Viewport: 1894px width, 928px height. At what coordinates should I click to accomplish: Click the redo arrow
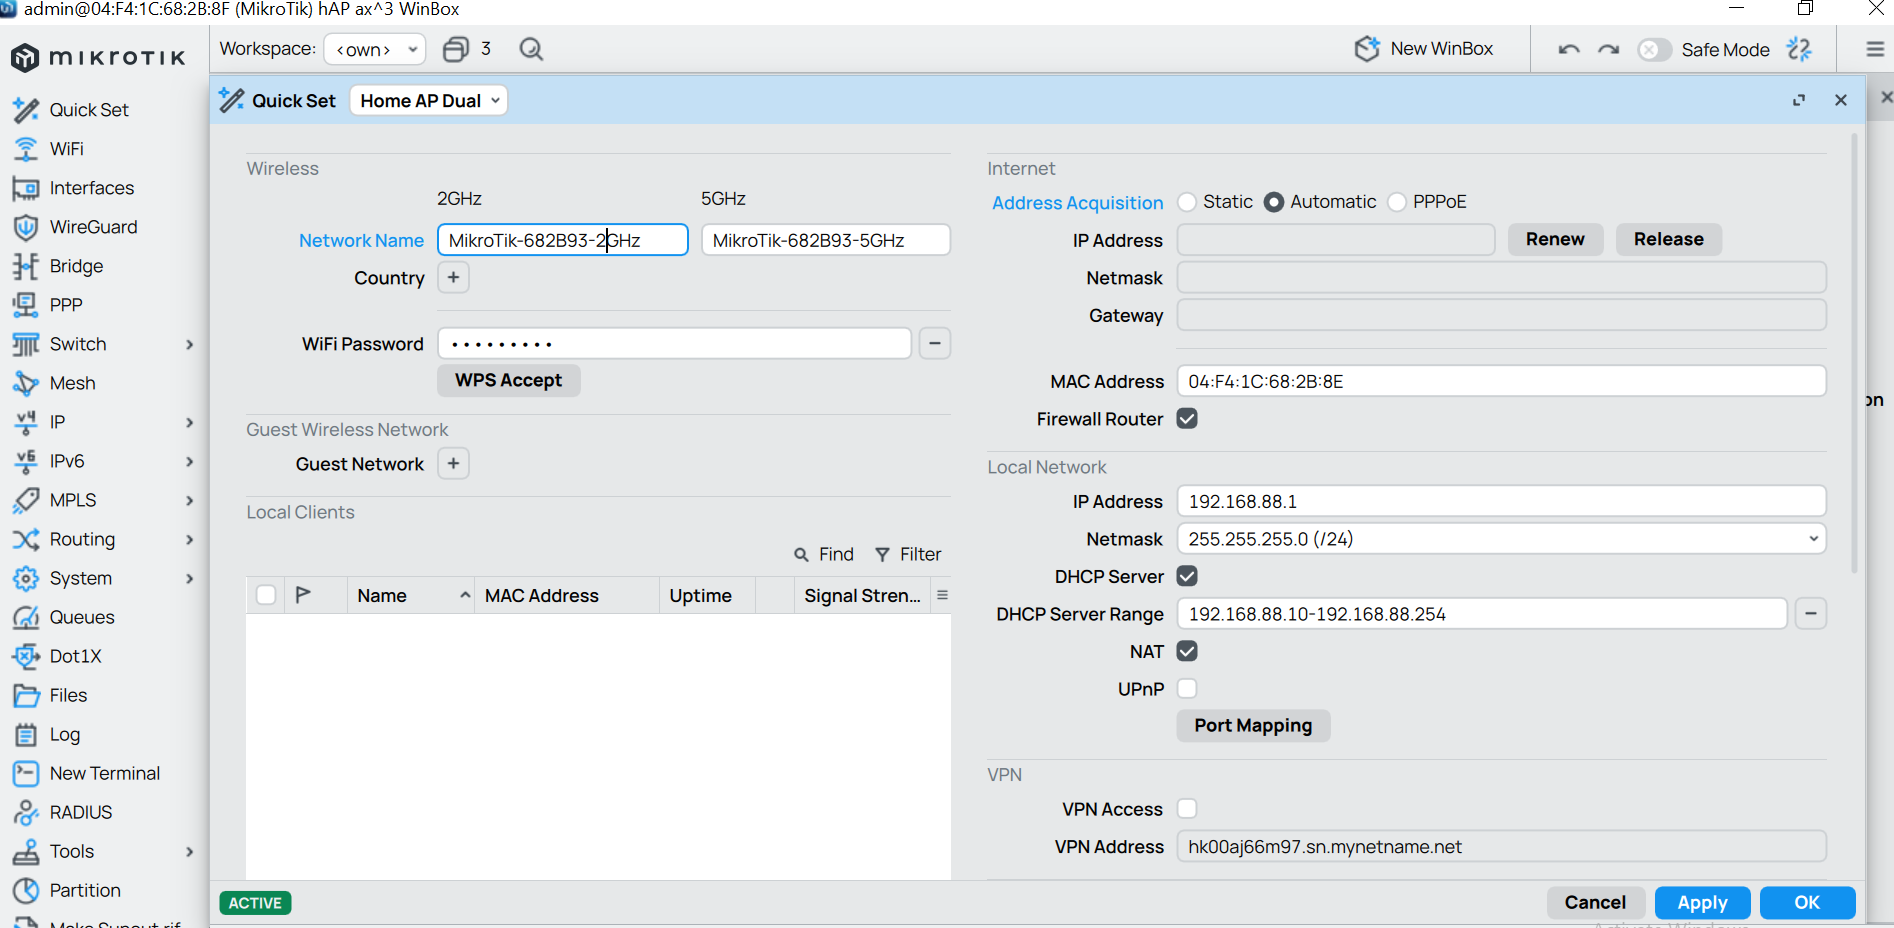(1608, 49)
